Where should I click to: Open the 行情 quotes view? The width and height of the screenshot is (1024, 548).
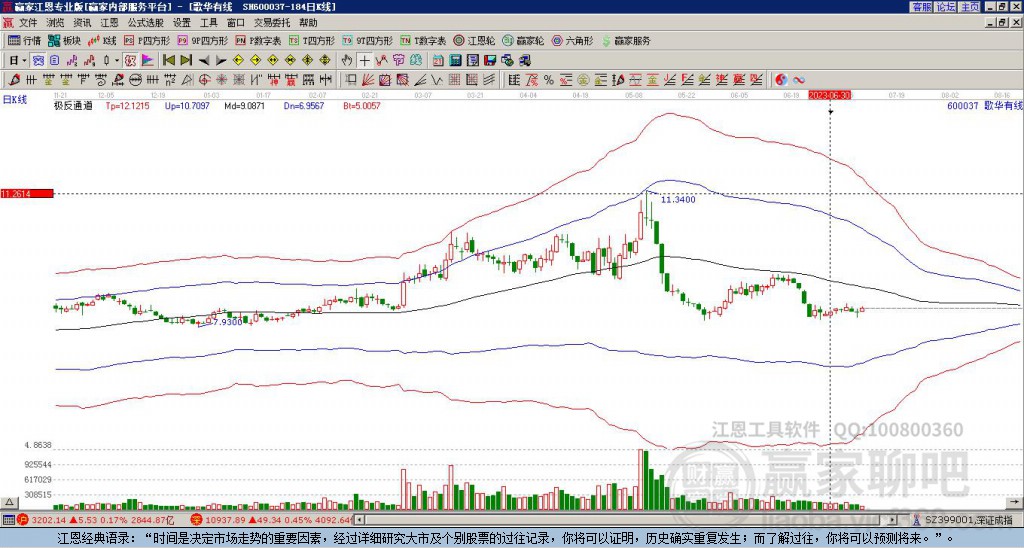point(24,40)
